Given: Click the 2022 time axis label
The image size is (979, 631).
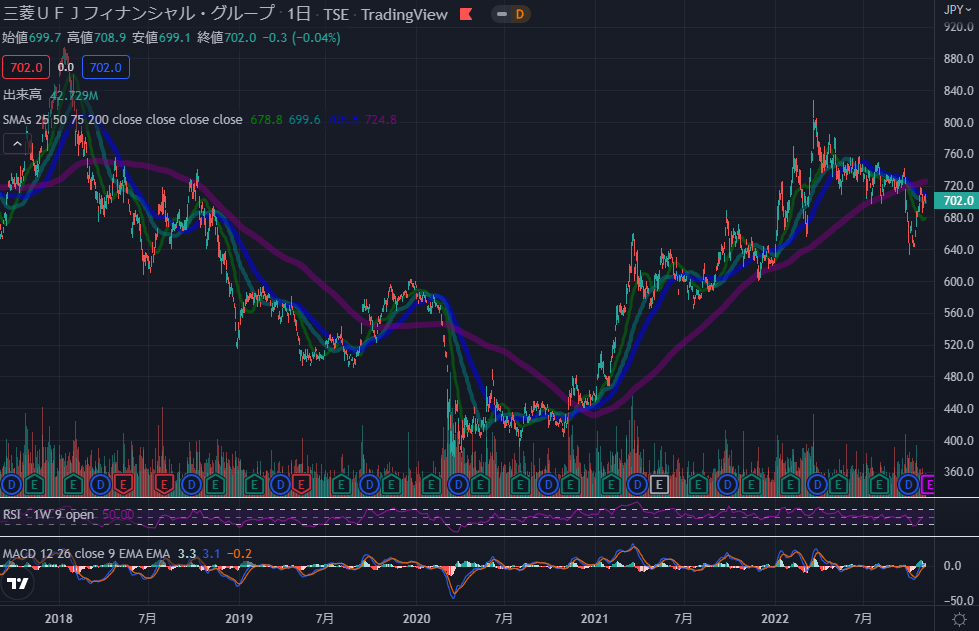Looking at the screenshot, I should tap(775, 619).
